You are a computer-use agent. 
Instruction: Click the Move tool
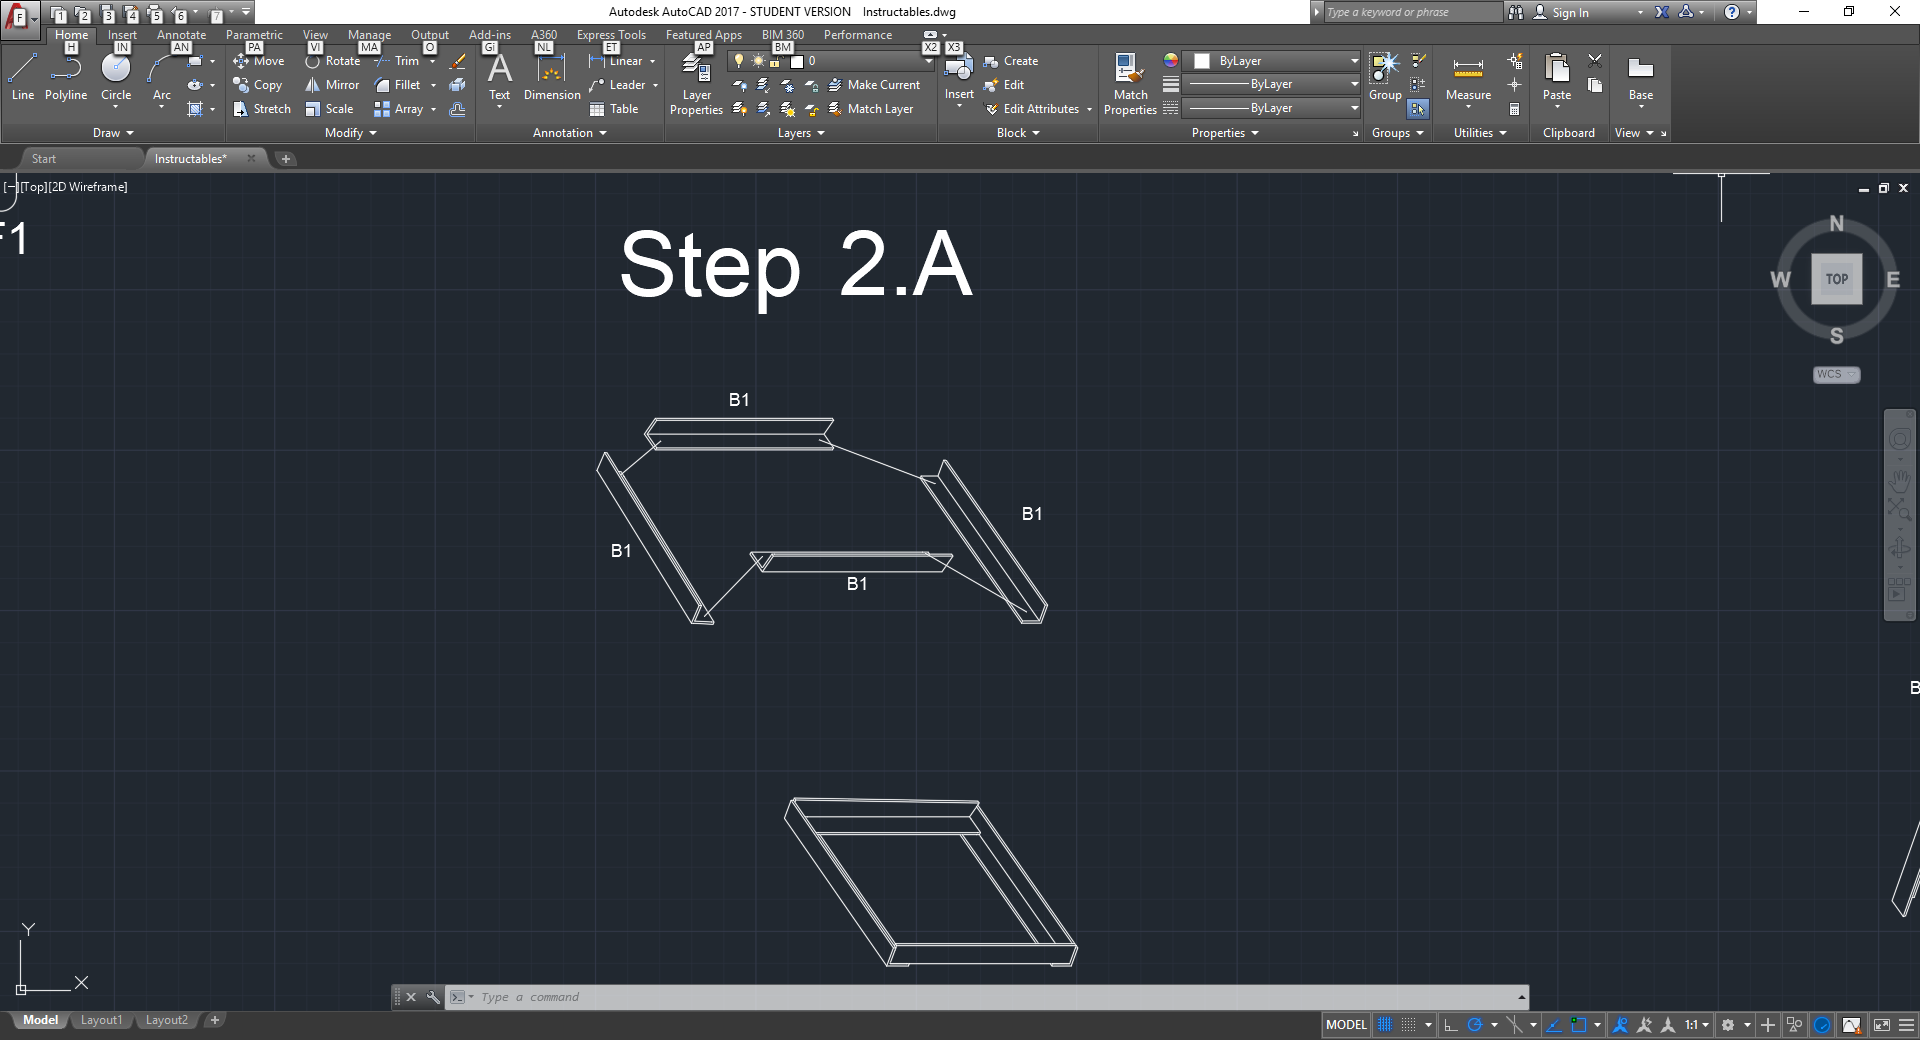point(259,61)
